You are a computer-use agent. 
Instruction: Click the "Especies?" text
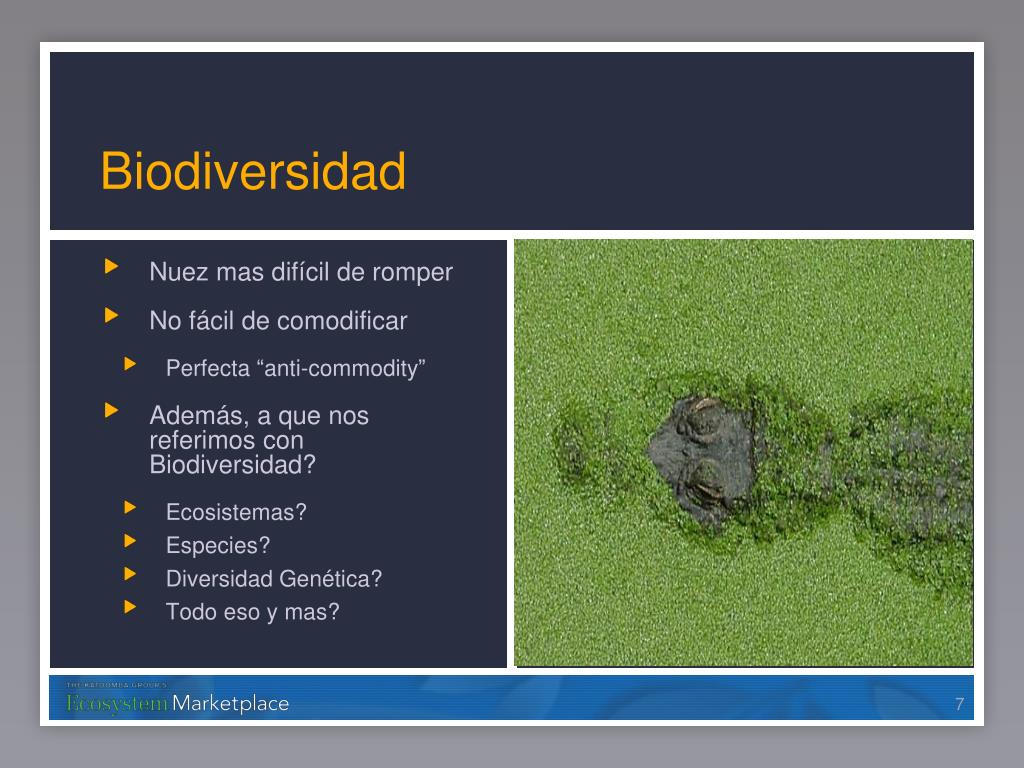click(x=218, y=546)
